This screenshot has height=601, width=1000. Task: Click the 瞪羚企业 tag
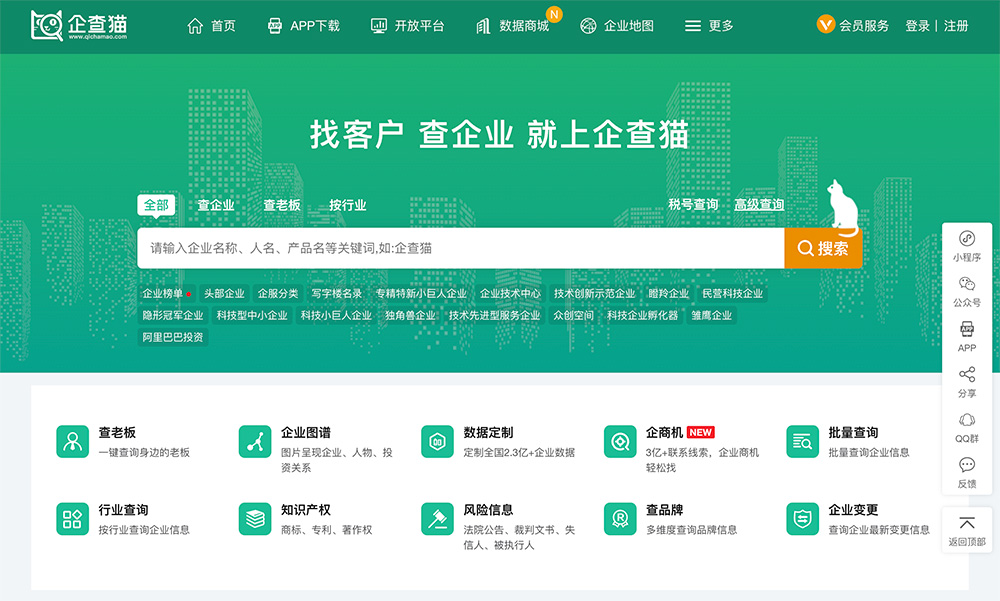(x=668, y=293)
